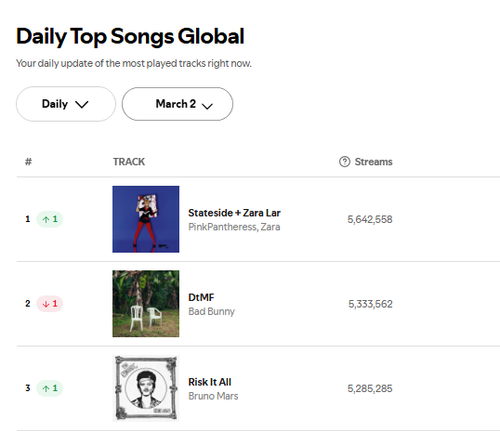Click the red down-arrow badge for rank 2
Viewport: 500px width, 431px height.
click(49, 304)
